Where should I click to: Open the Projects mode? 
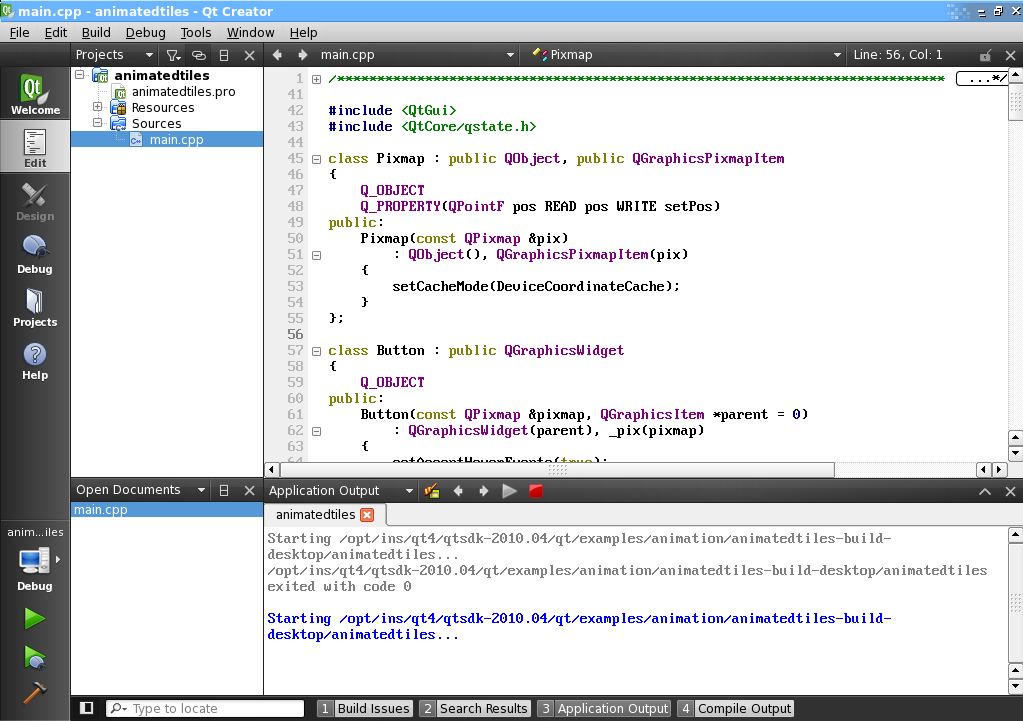point(35,307)
